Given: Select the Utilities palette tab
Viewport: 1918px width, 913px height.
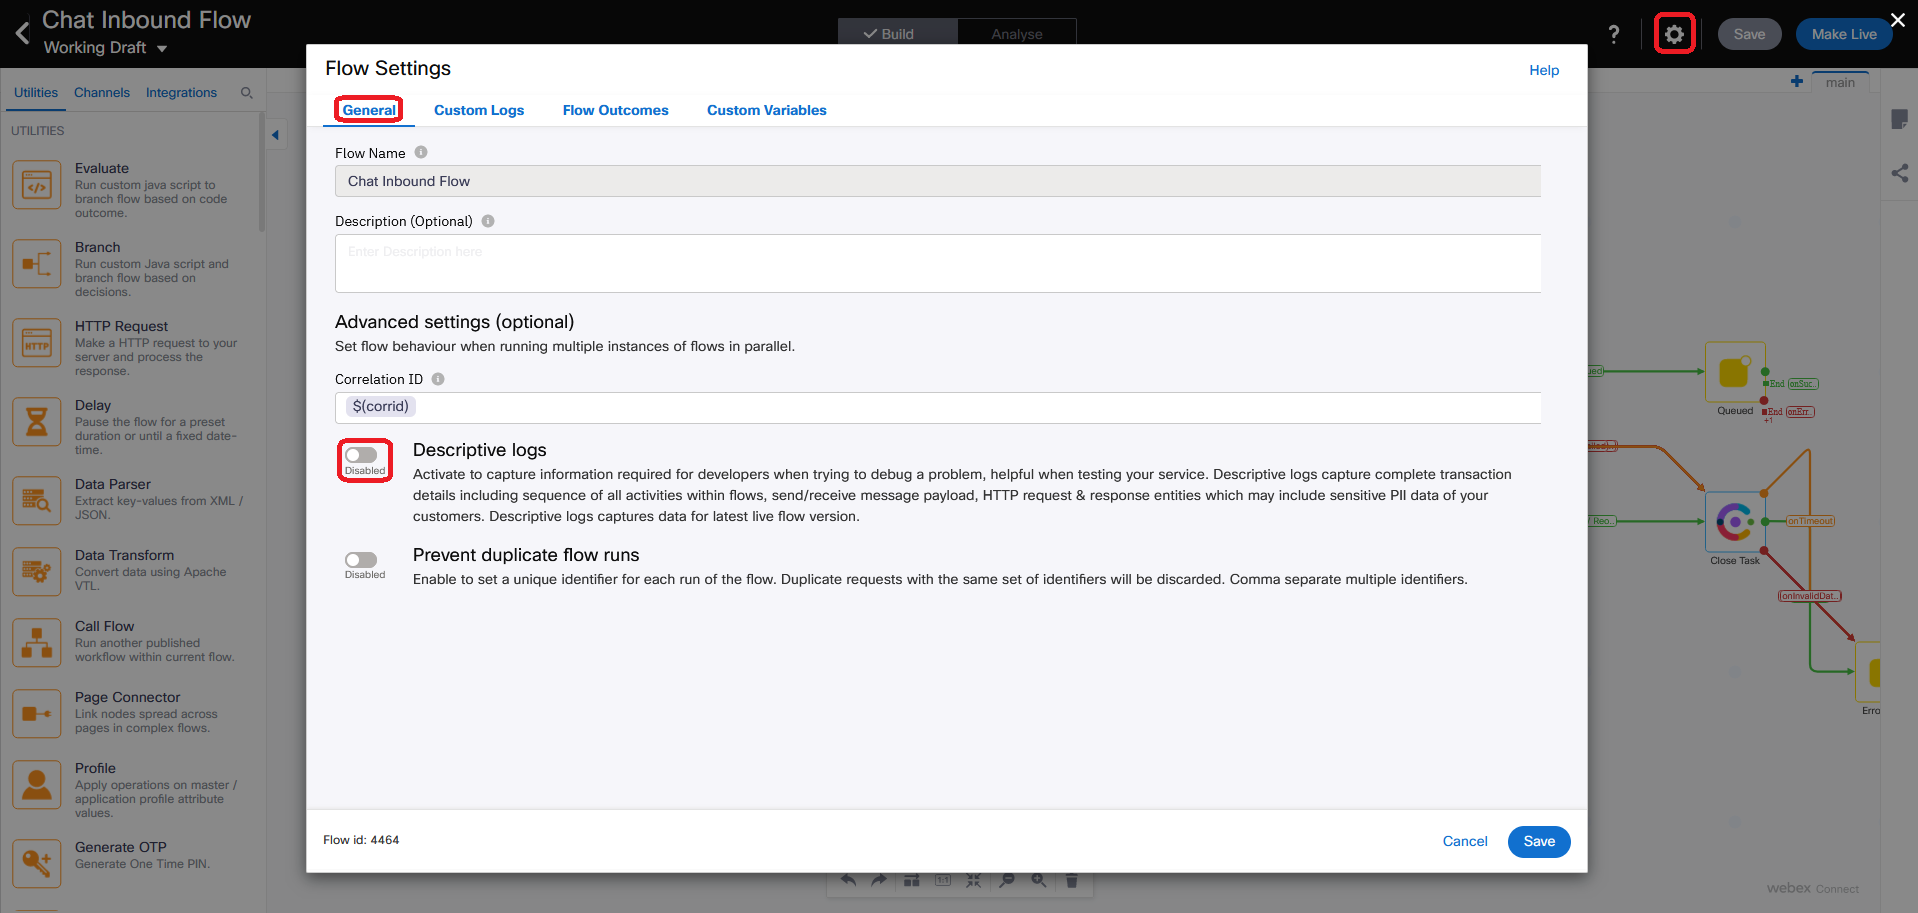Looking at the screenshot, I should pyautogui.click(x=36, y=93).
